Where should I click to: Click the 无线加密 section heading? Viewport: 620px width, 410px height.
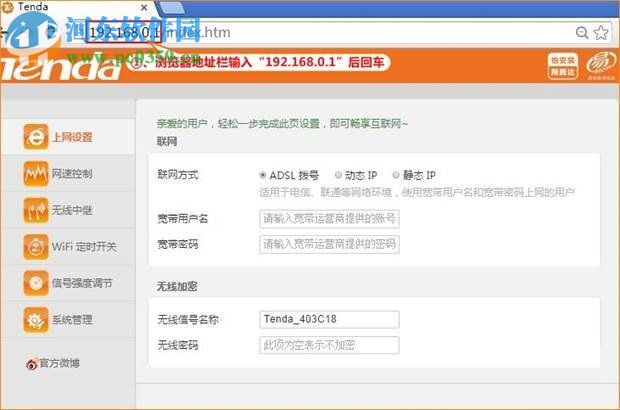pyautogui.click(x=177, y=286)
